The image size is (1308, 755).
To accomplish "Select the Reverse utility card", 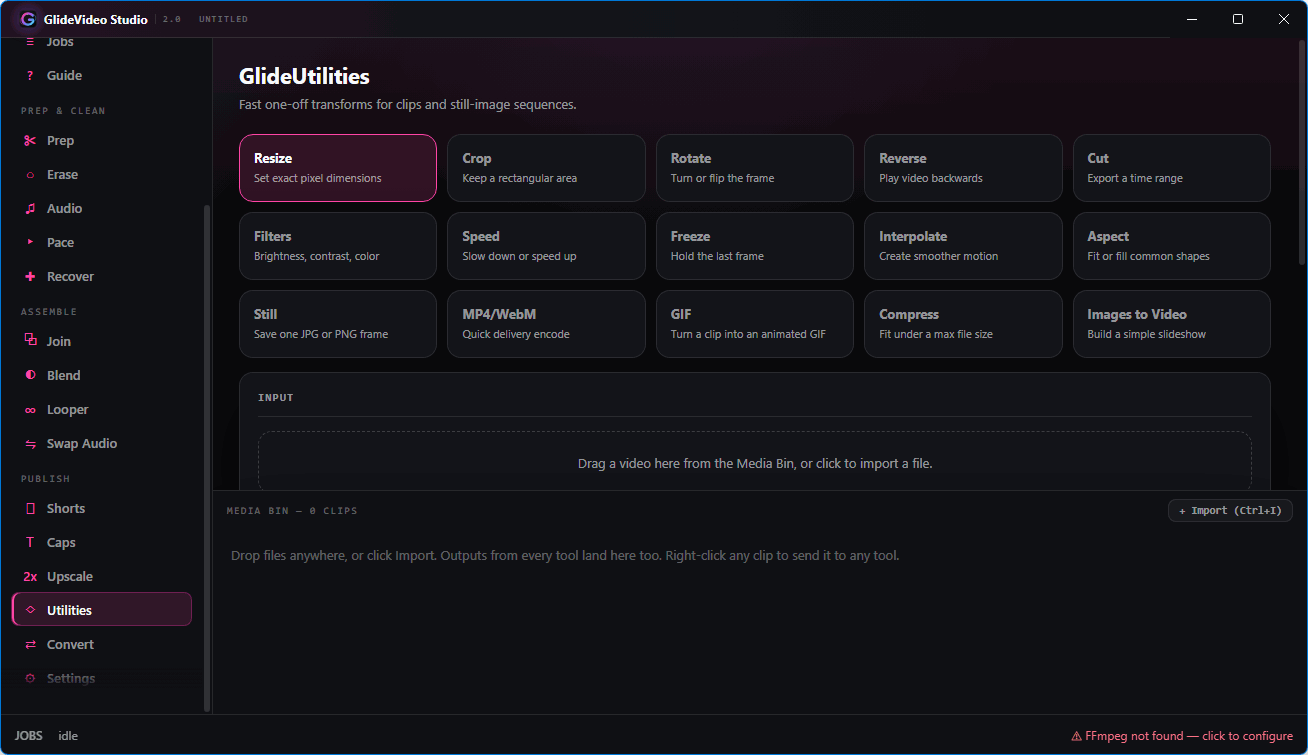I will point(963,168).
